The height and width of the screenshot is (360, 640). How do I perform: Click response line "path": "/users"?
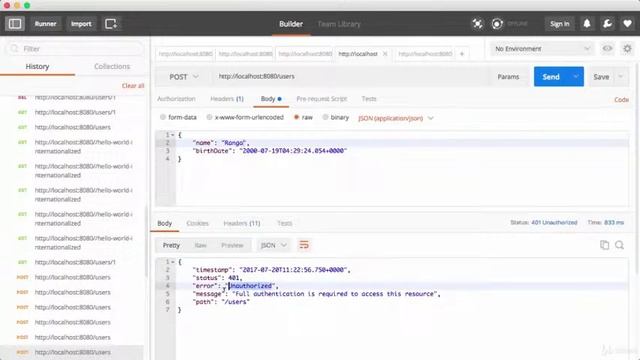click(x=221, y=302)
